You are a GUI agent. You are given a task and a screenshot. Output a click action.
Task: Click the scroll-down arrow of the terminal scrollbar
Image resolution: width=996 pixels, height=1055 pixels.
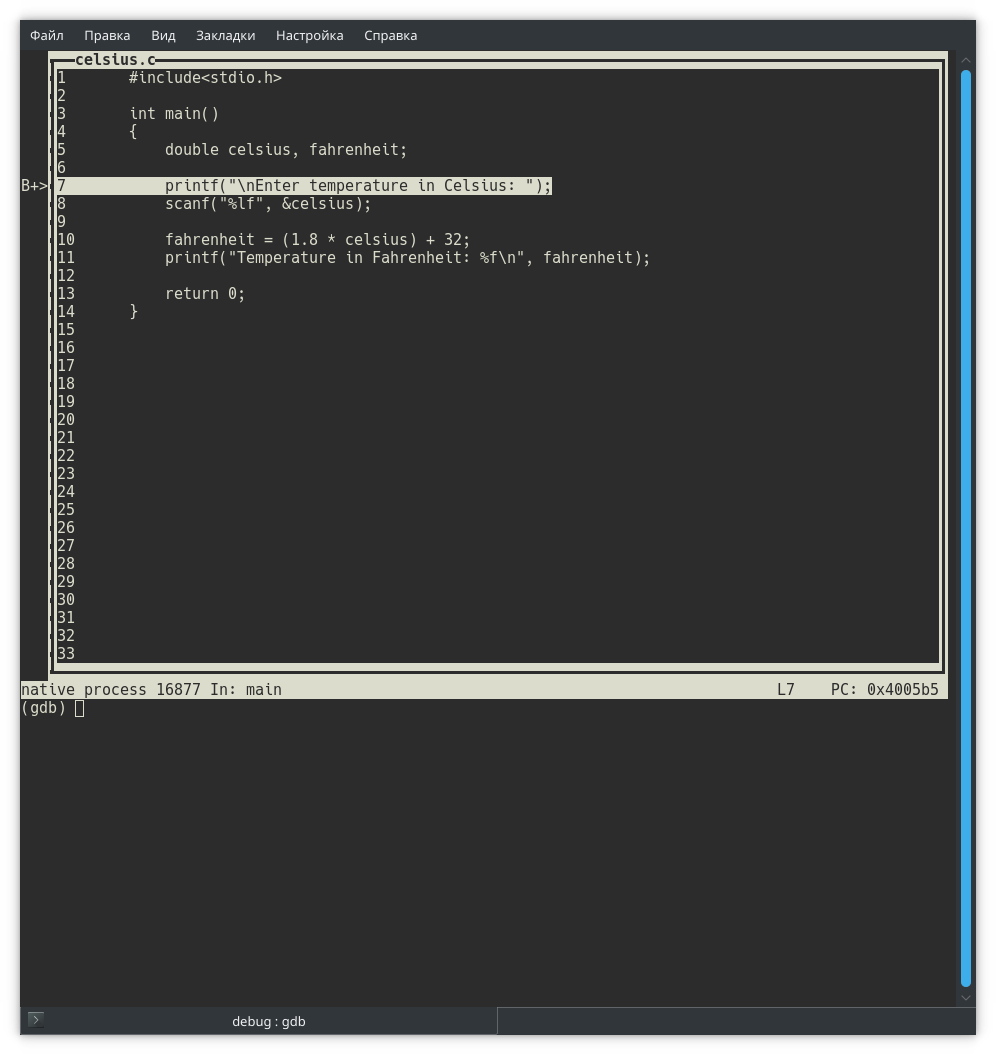pyautogui.click(x=966, y=997)
